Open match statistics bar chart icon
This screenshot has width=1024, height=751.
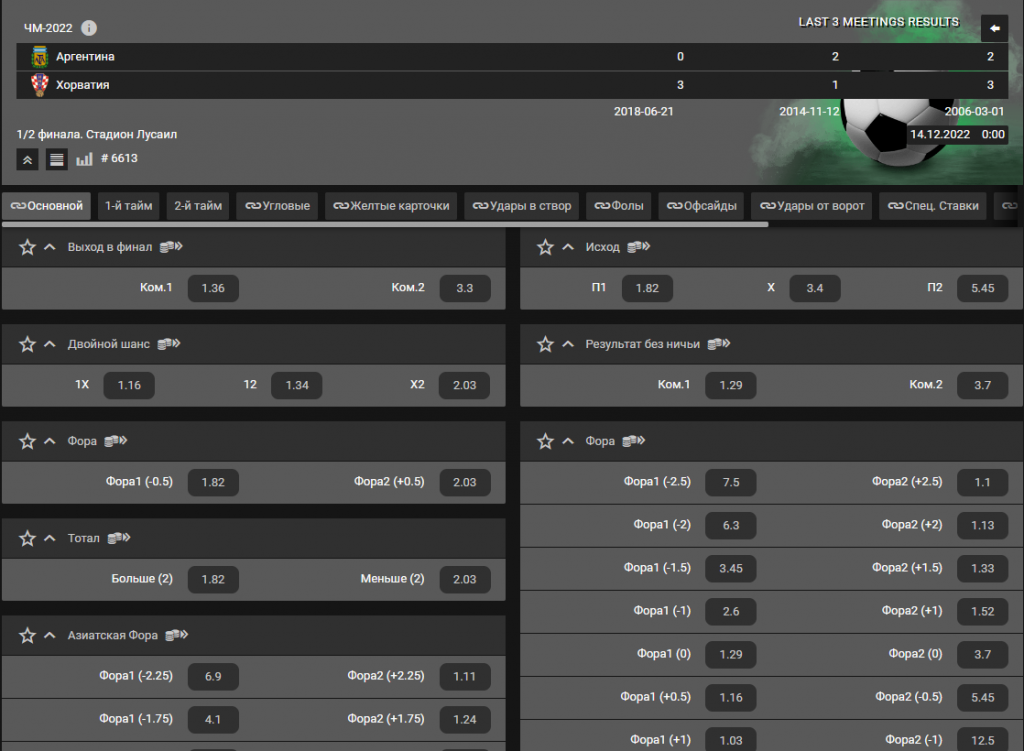point(84,159)
